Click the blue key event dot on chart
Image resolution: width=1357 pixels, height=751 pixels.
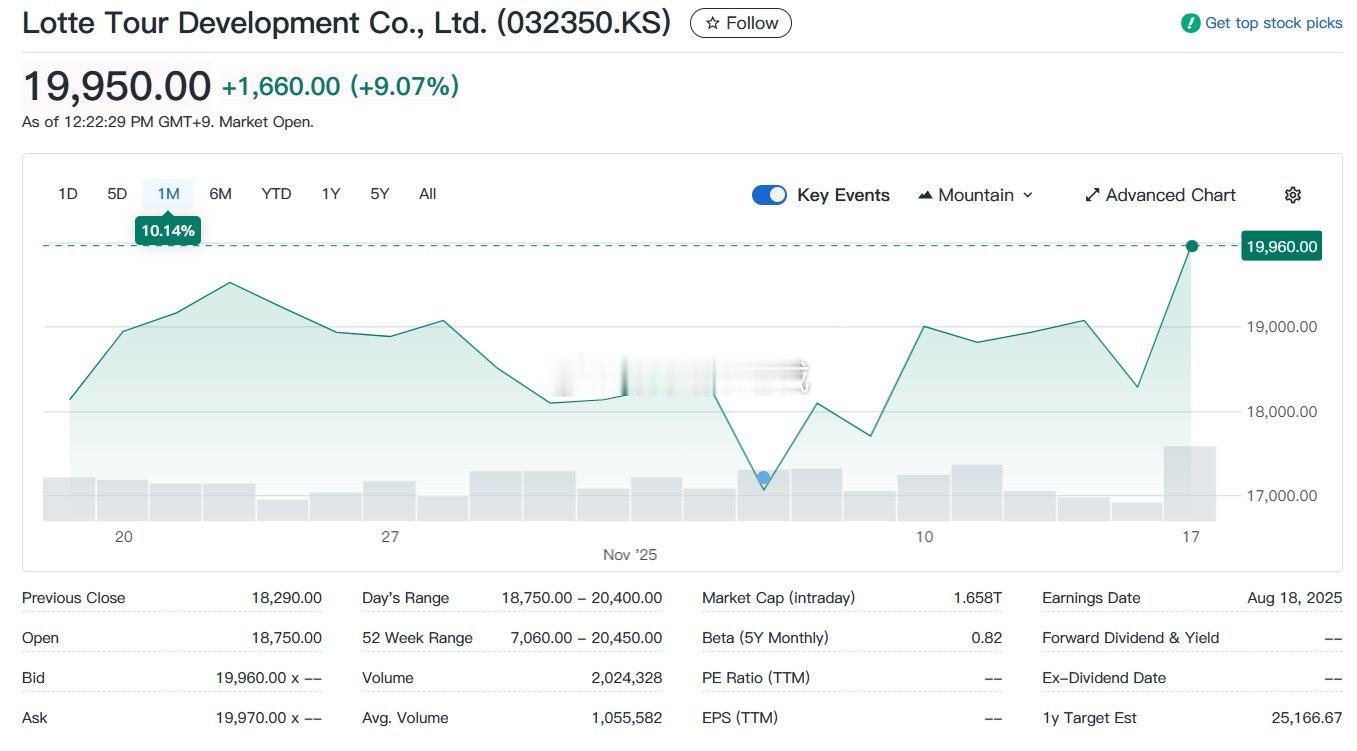point(763,478)
